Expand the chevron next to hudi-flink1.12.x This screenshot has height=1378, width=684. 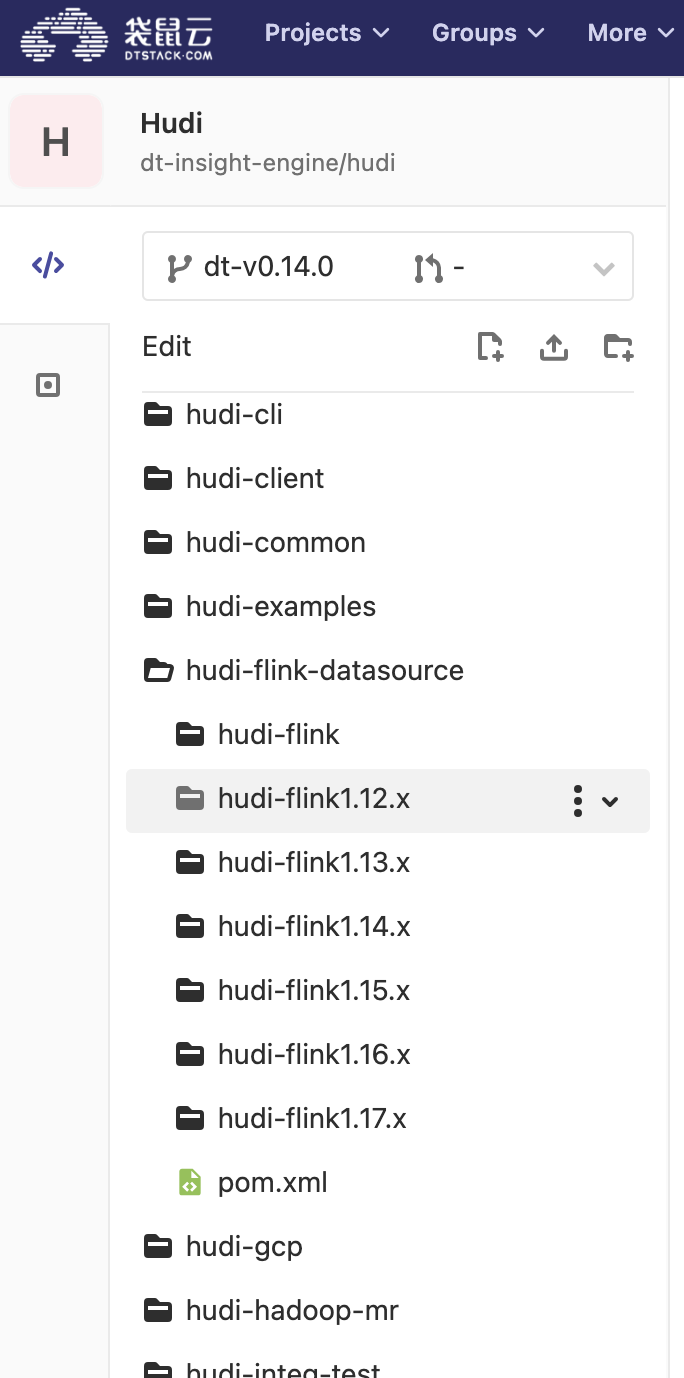[610, 800]
